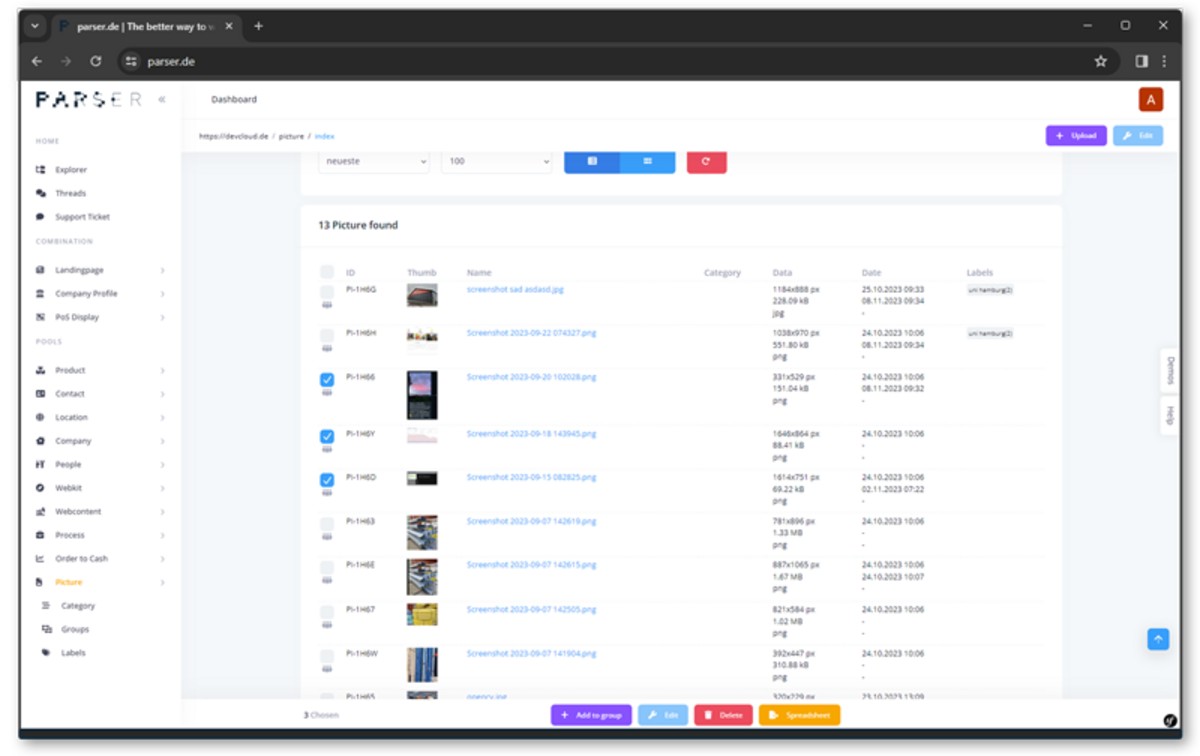Viewport: 1200px width, 756px height.
Task: Open the "neueste" sort dropdown
Action: point(374,160)
